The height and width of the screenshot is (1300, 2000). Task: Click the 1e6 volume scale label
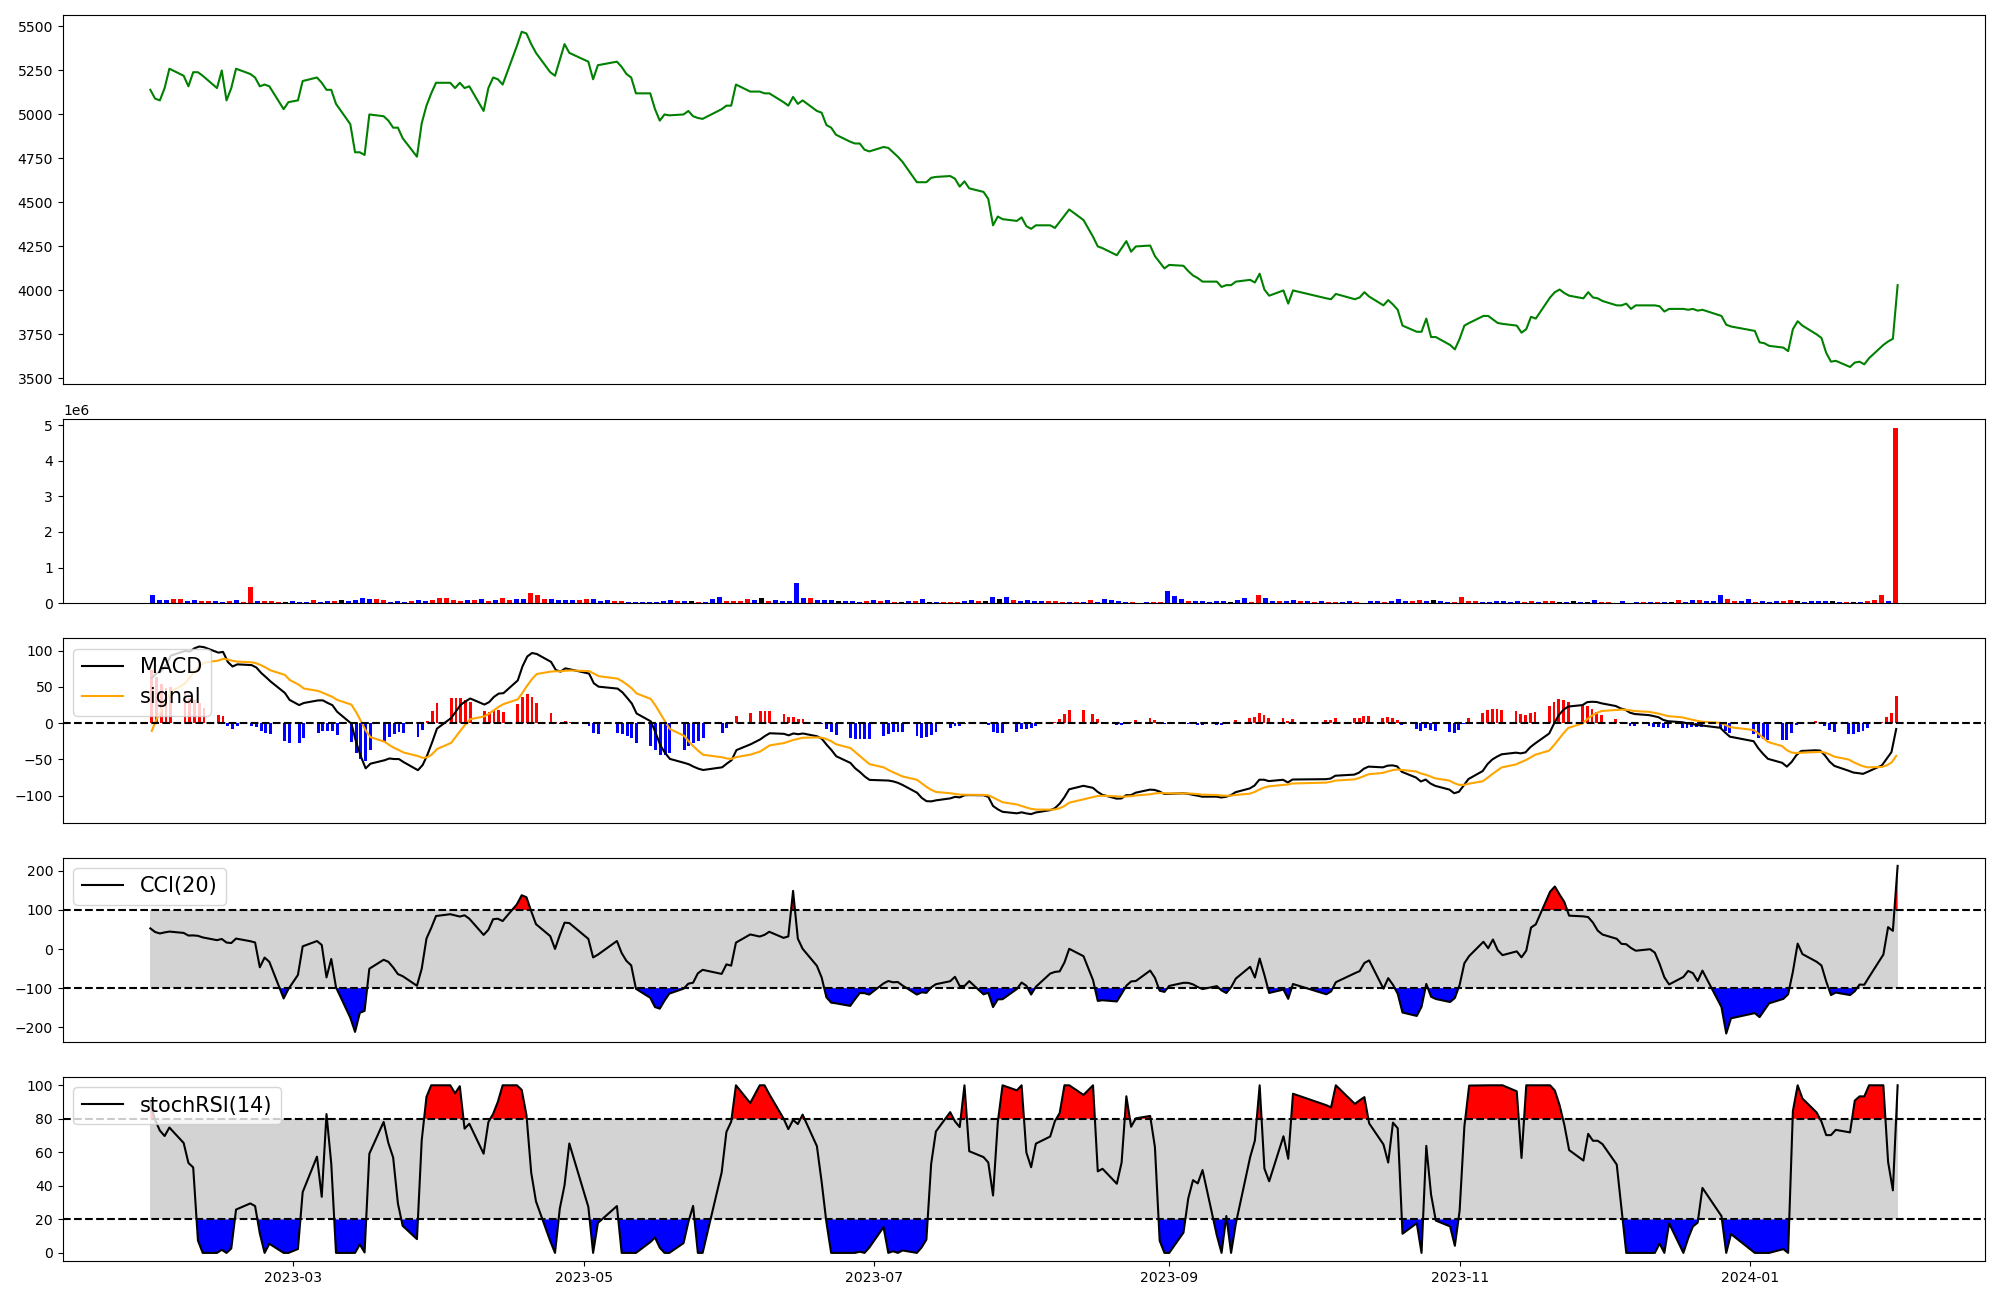[76, 410]
